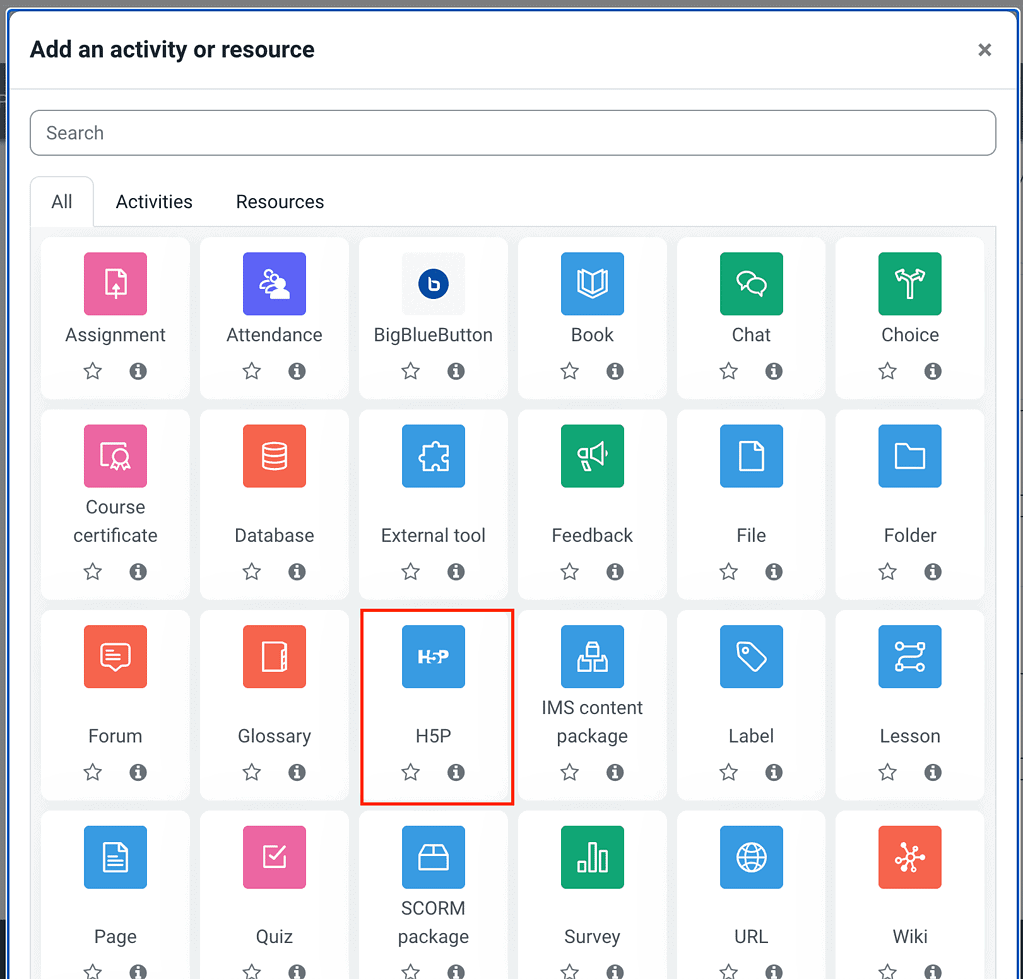Pick the Wiki activity icon
The width and height of the screenshot is (1023, 979).
910,857
